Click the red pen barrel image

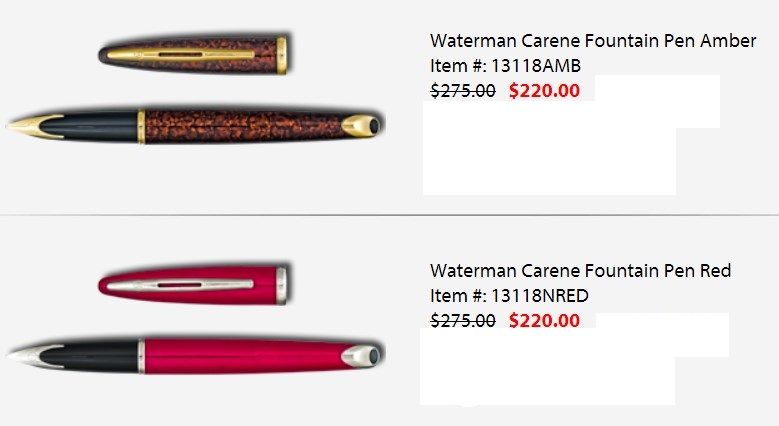tap(195, 355)
